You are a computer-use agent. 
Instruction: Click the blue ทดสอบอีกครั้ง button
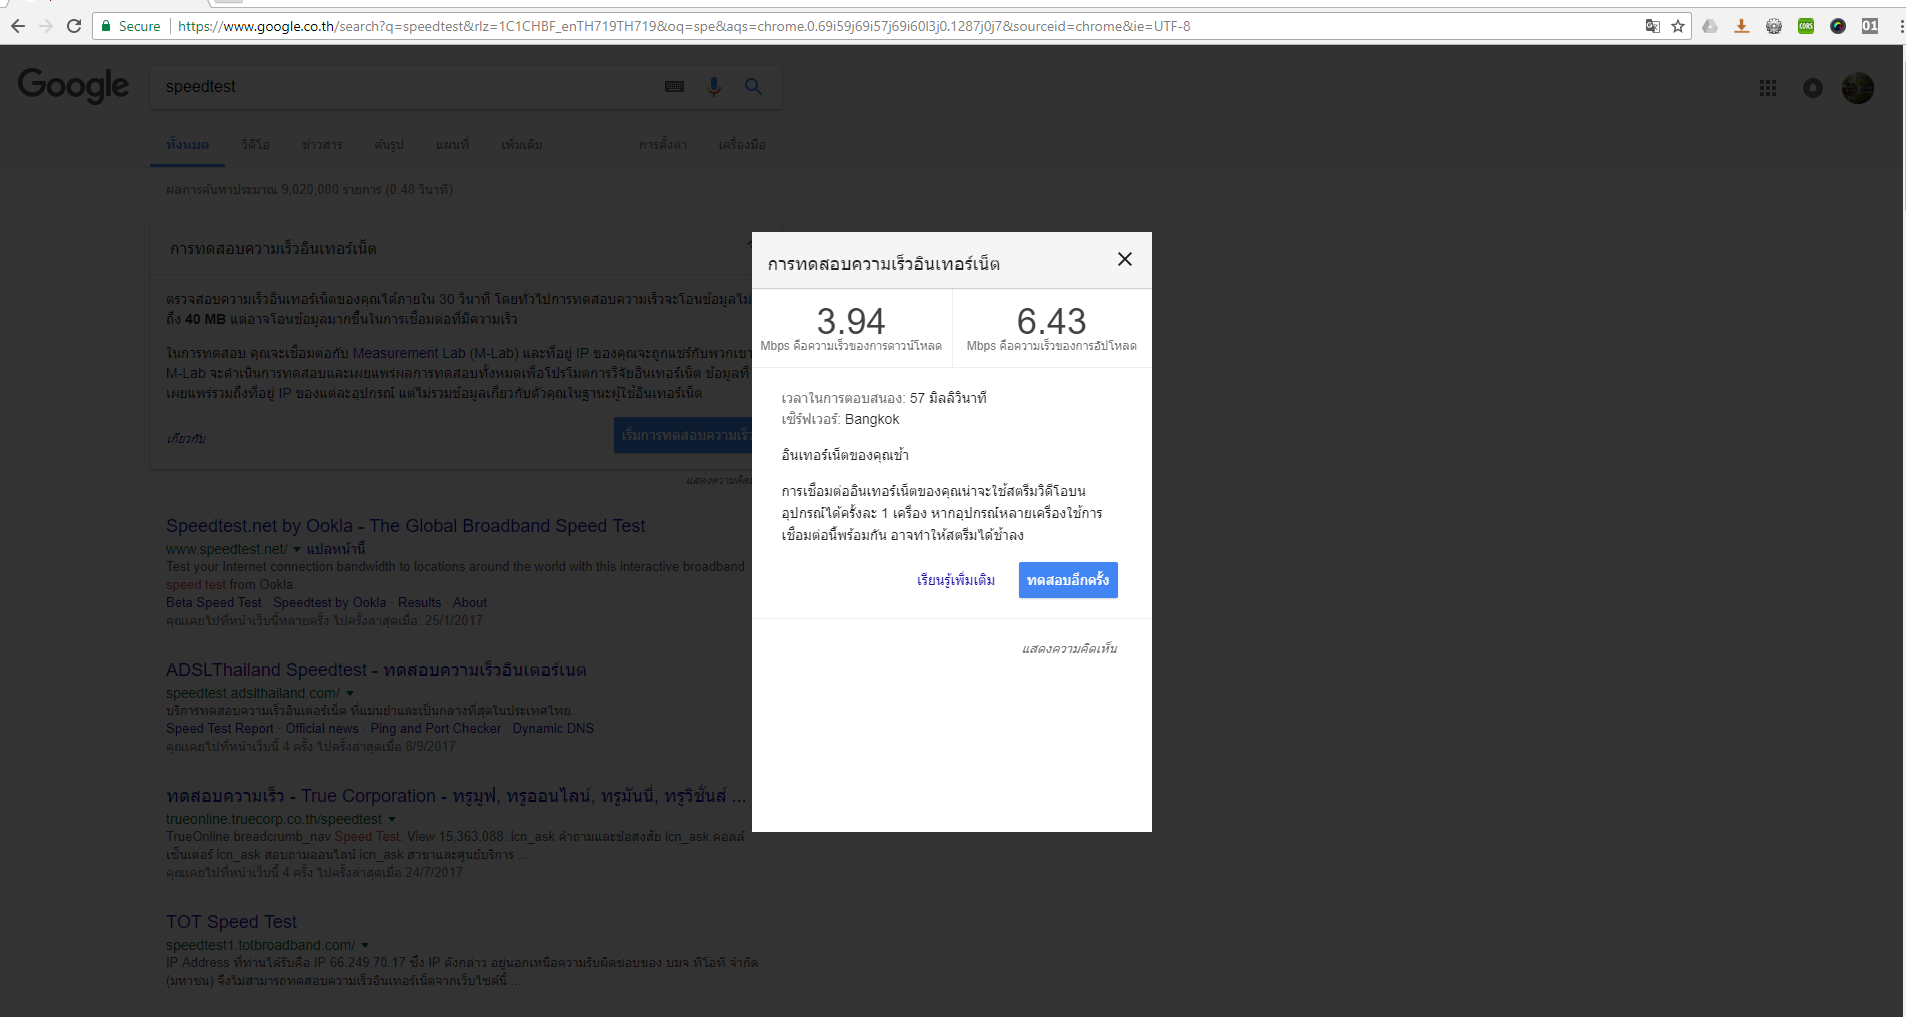point(1068,580)
